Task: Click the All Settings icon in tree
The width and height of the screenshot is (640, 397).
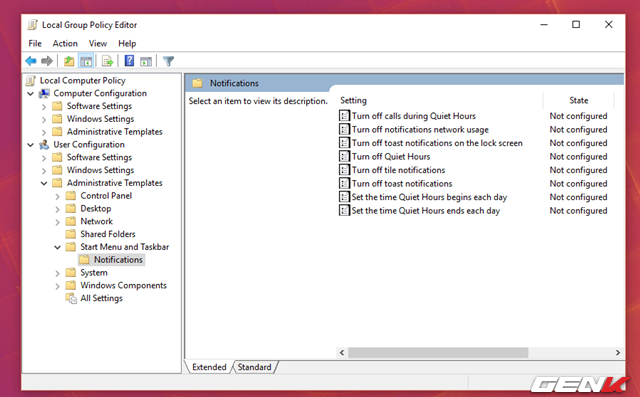Action: (x=71, y=298)
